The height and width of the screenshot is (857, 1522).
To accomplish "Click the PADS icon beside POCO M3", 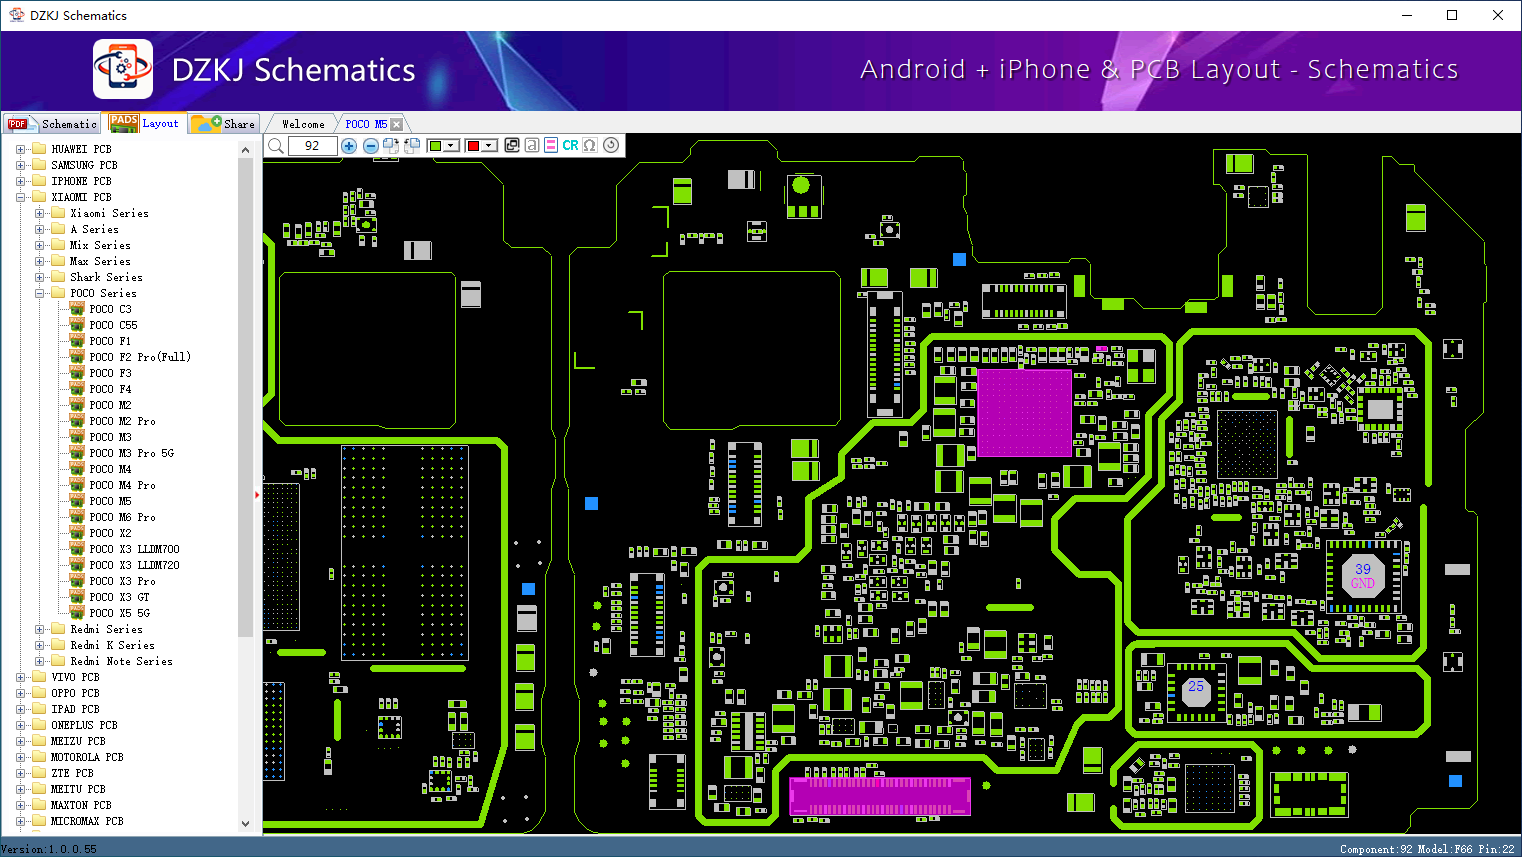I will click(x=77, y=436).
